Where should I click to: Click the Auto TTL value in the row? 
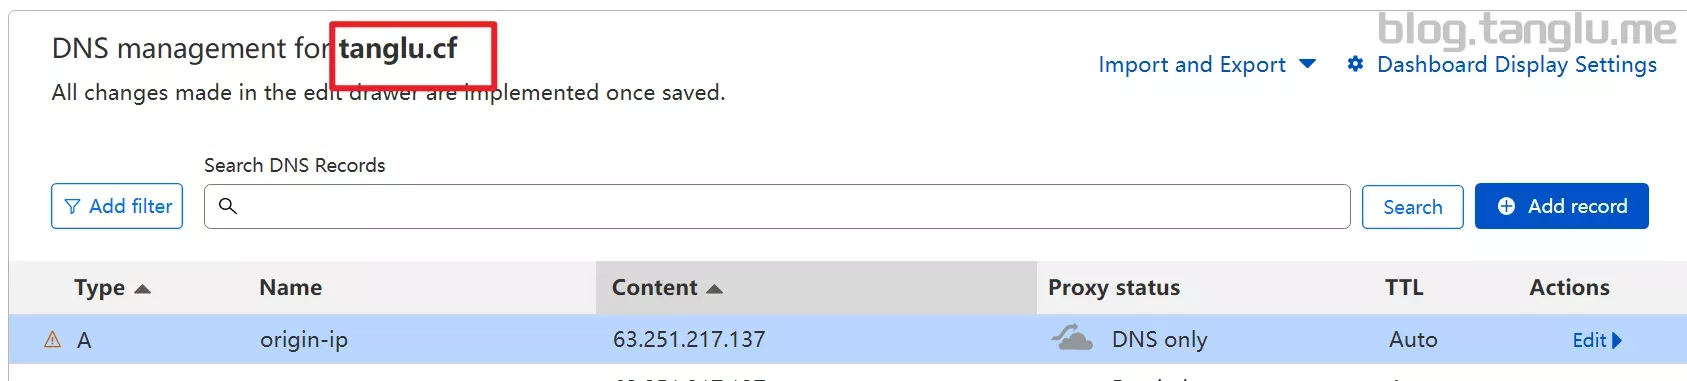point(1413,340)
